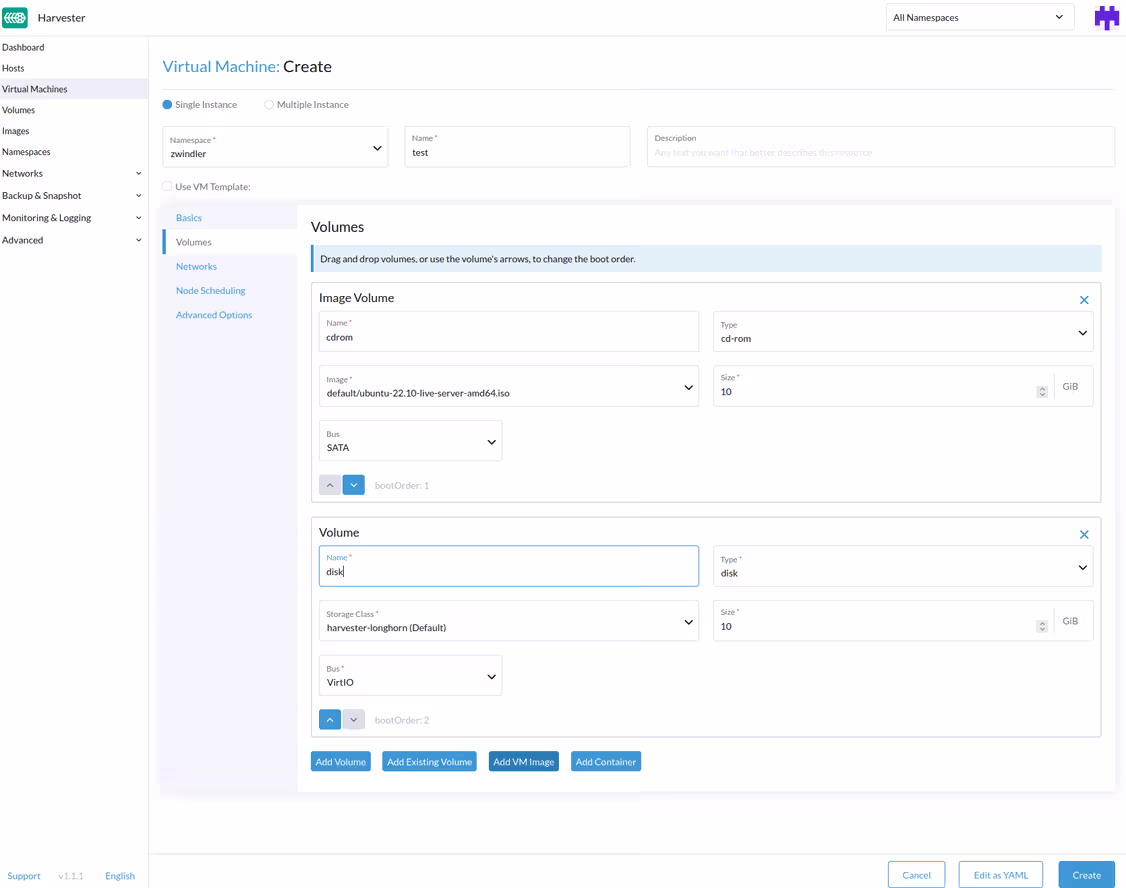Select the Multiple Instance option
The height and width of the screenshot is (888, 1126).
coord(269,105)
